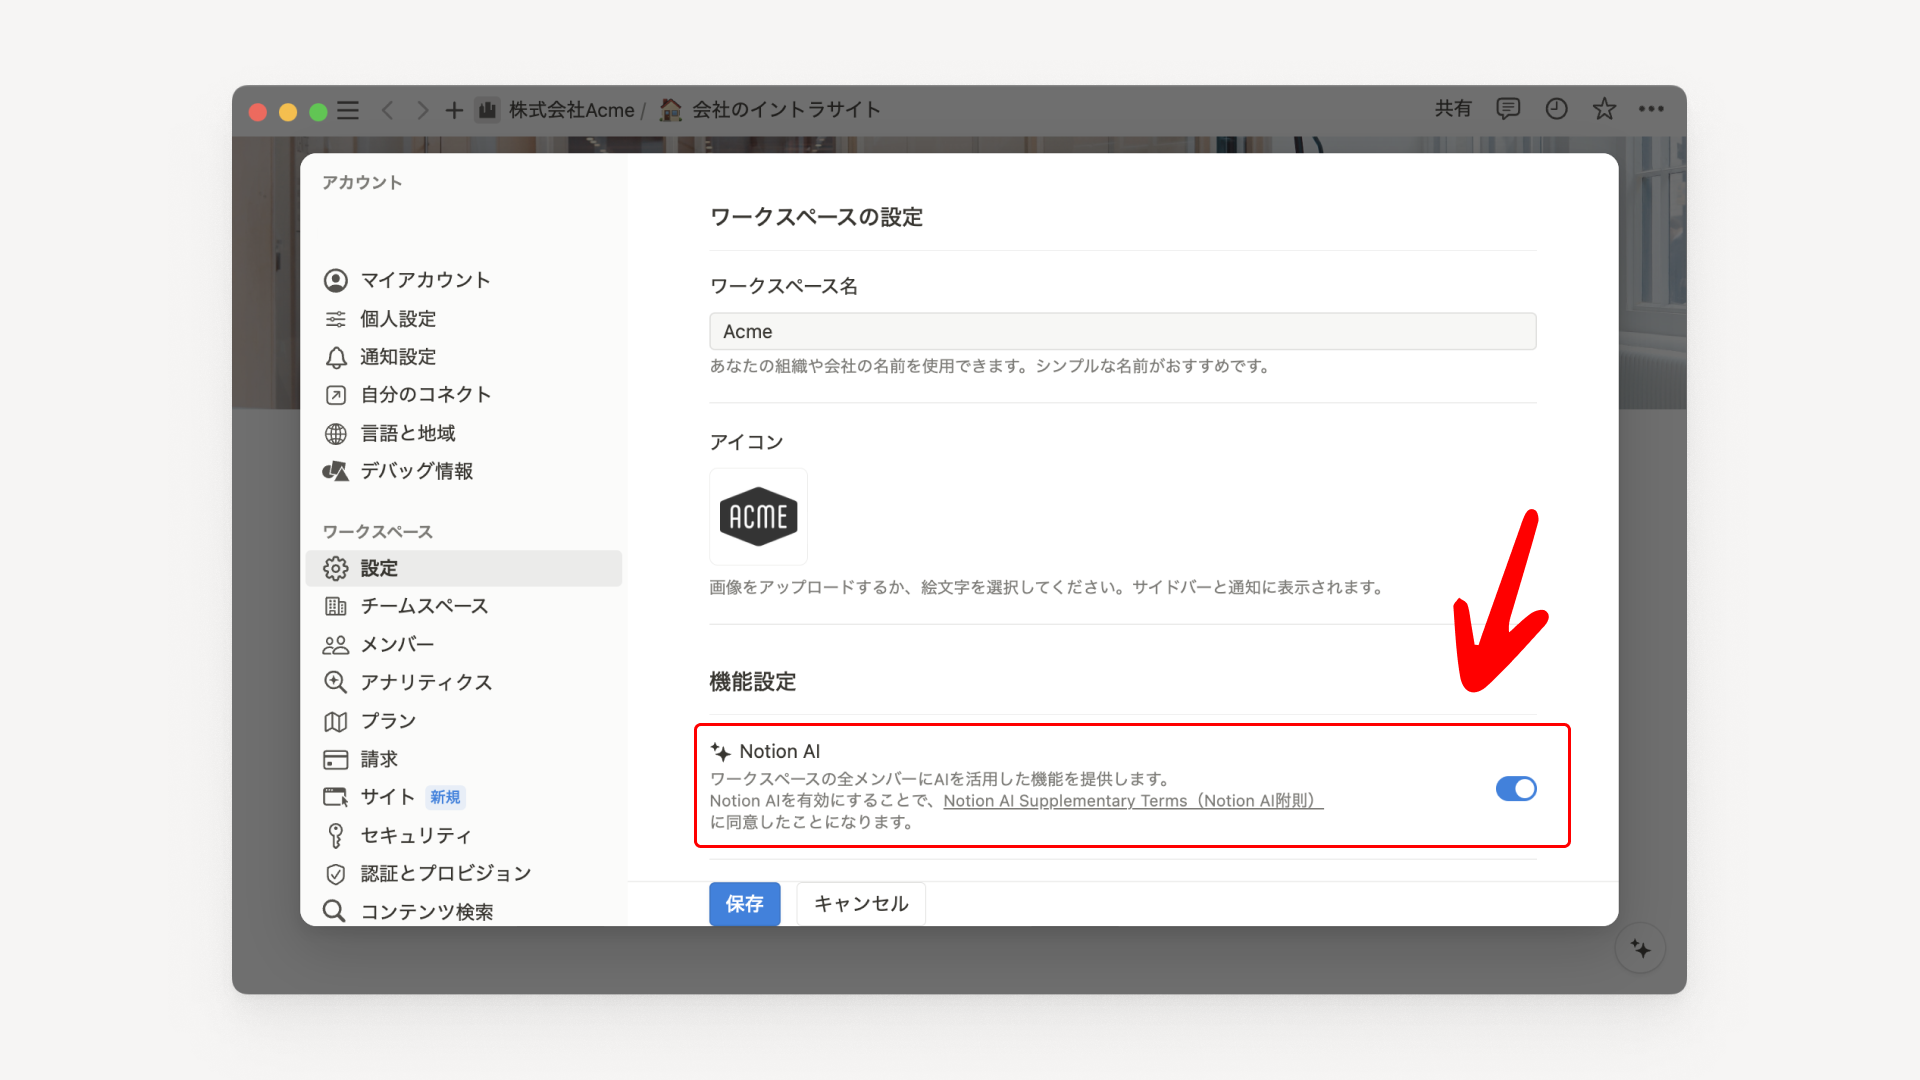
Task: Toggle the Notion AI switch
Action: (1515, 789)
